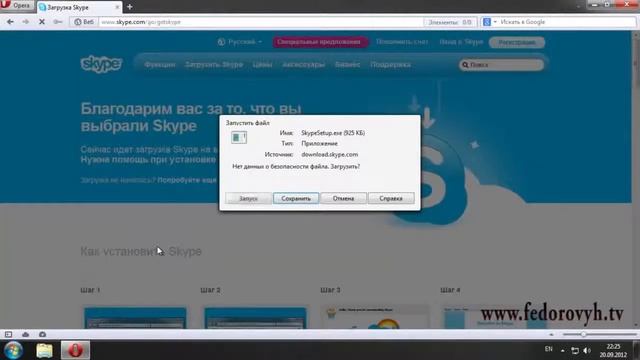Open Специальные предложения link

pos(319,42)
